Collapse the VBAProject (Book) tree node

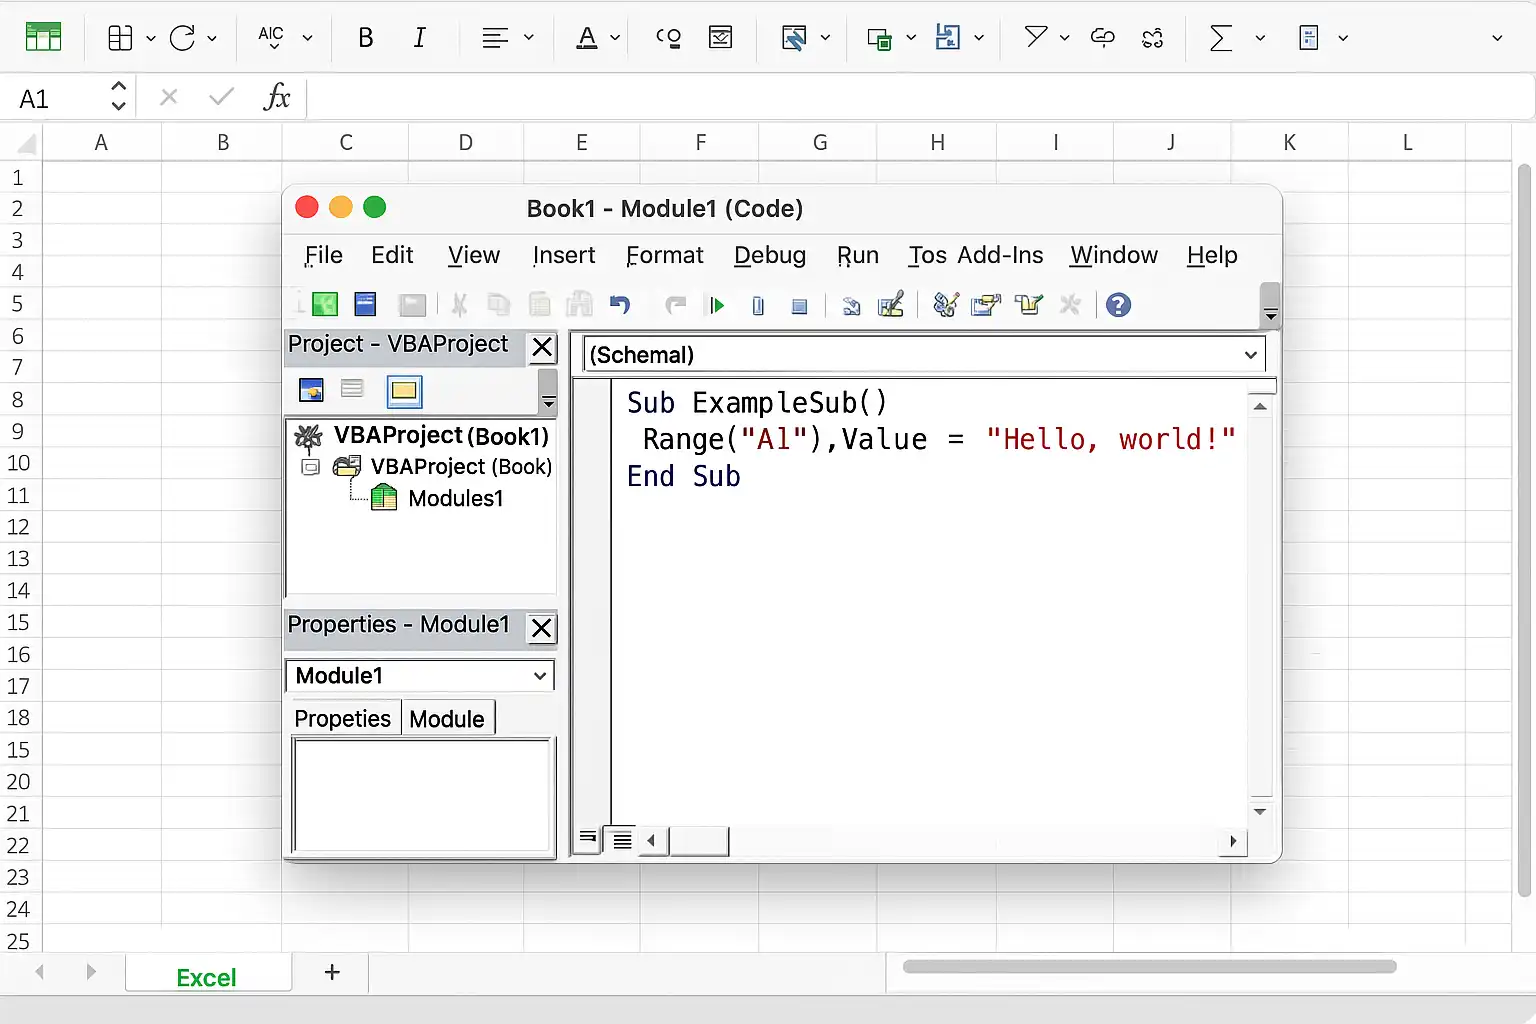311,467
